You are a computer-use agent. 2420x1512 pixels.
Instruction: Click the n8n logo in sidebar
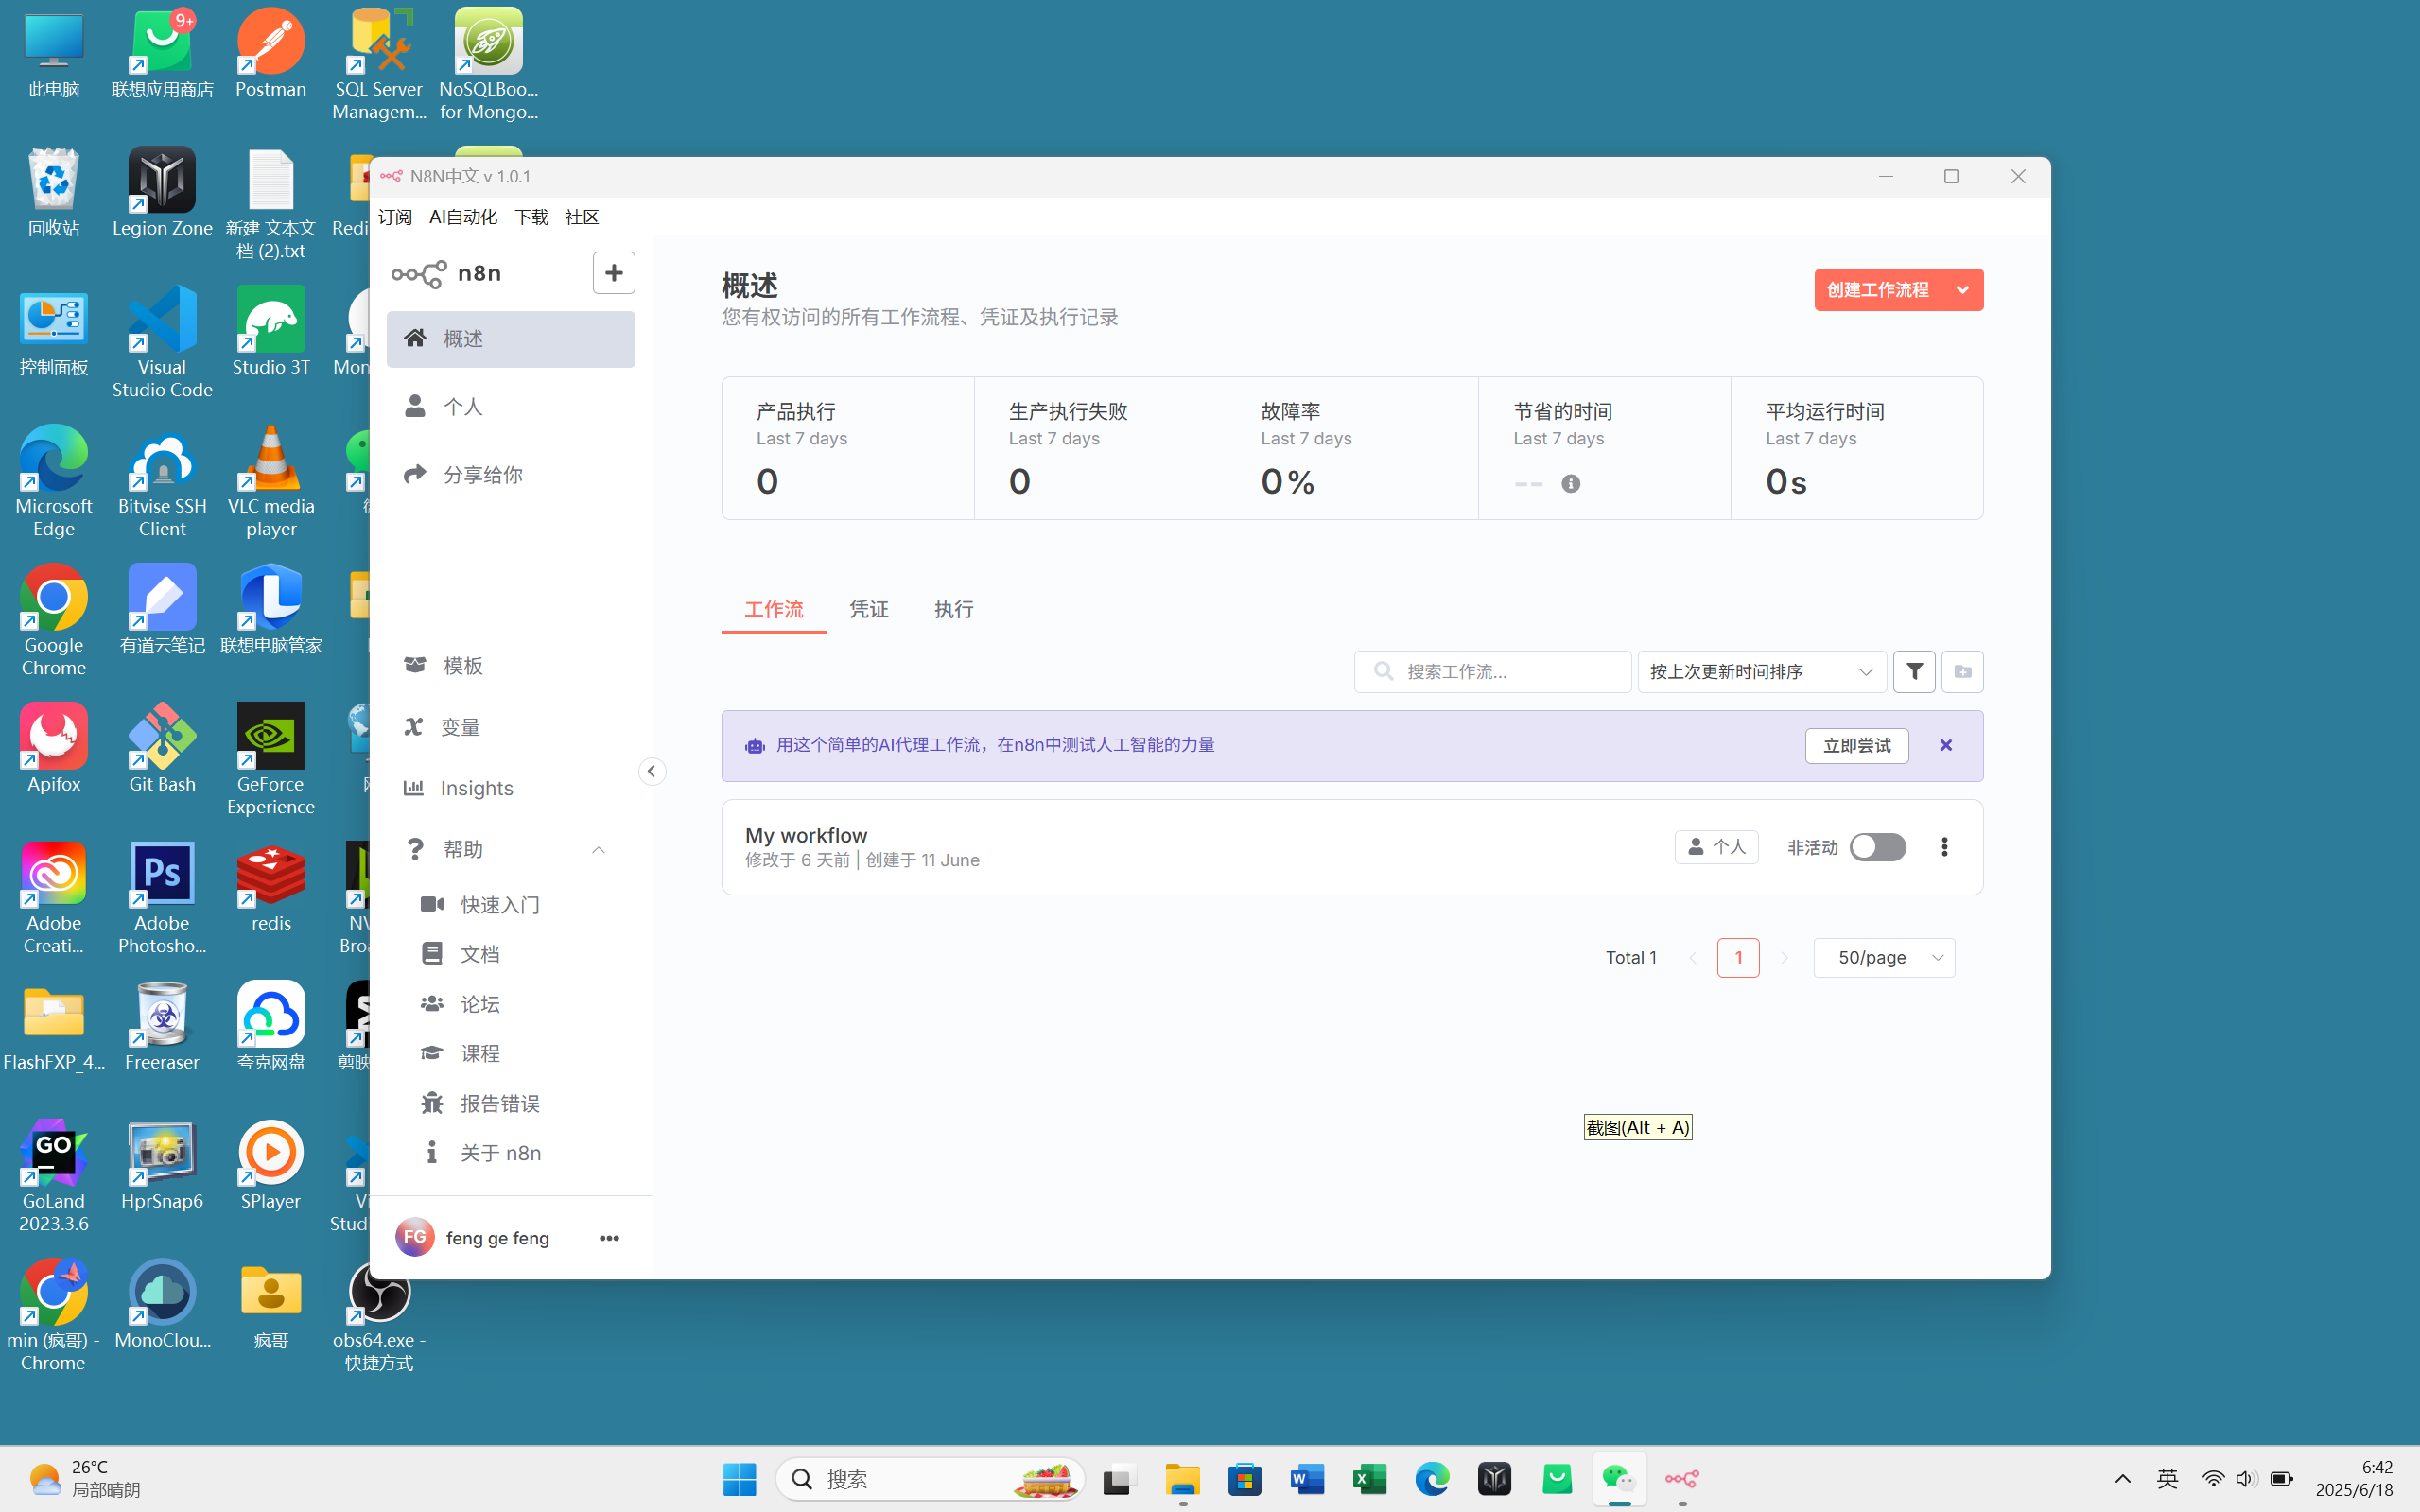point(447,273)
